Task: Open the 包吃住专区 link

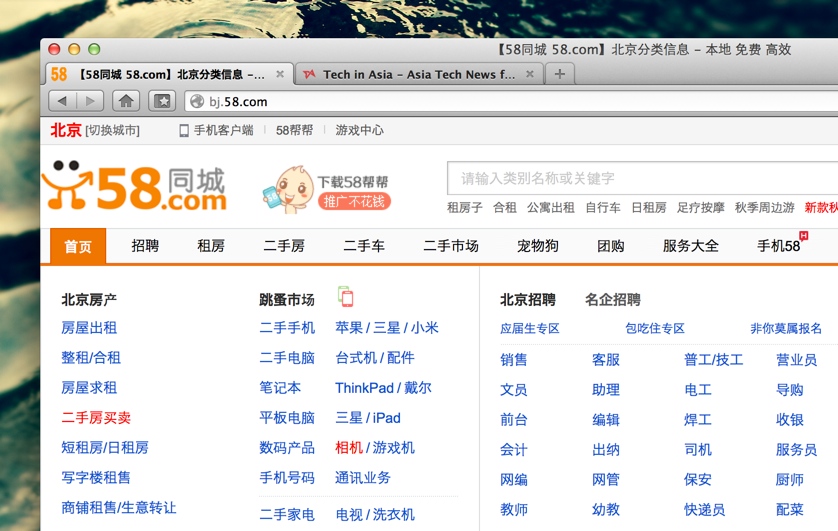Action: [655, 329]
